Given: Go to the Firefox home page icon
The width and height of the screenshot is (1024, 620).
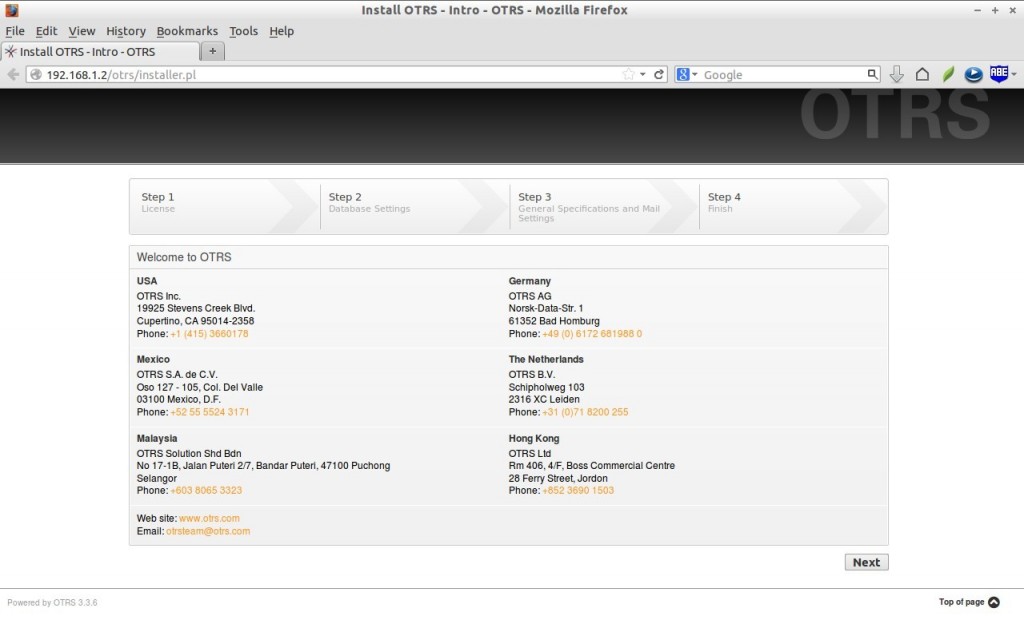Looking at the screenshot, I should (922, 75).
